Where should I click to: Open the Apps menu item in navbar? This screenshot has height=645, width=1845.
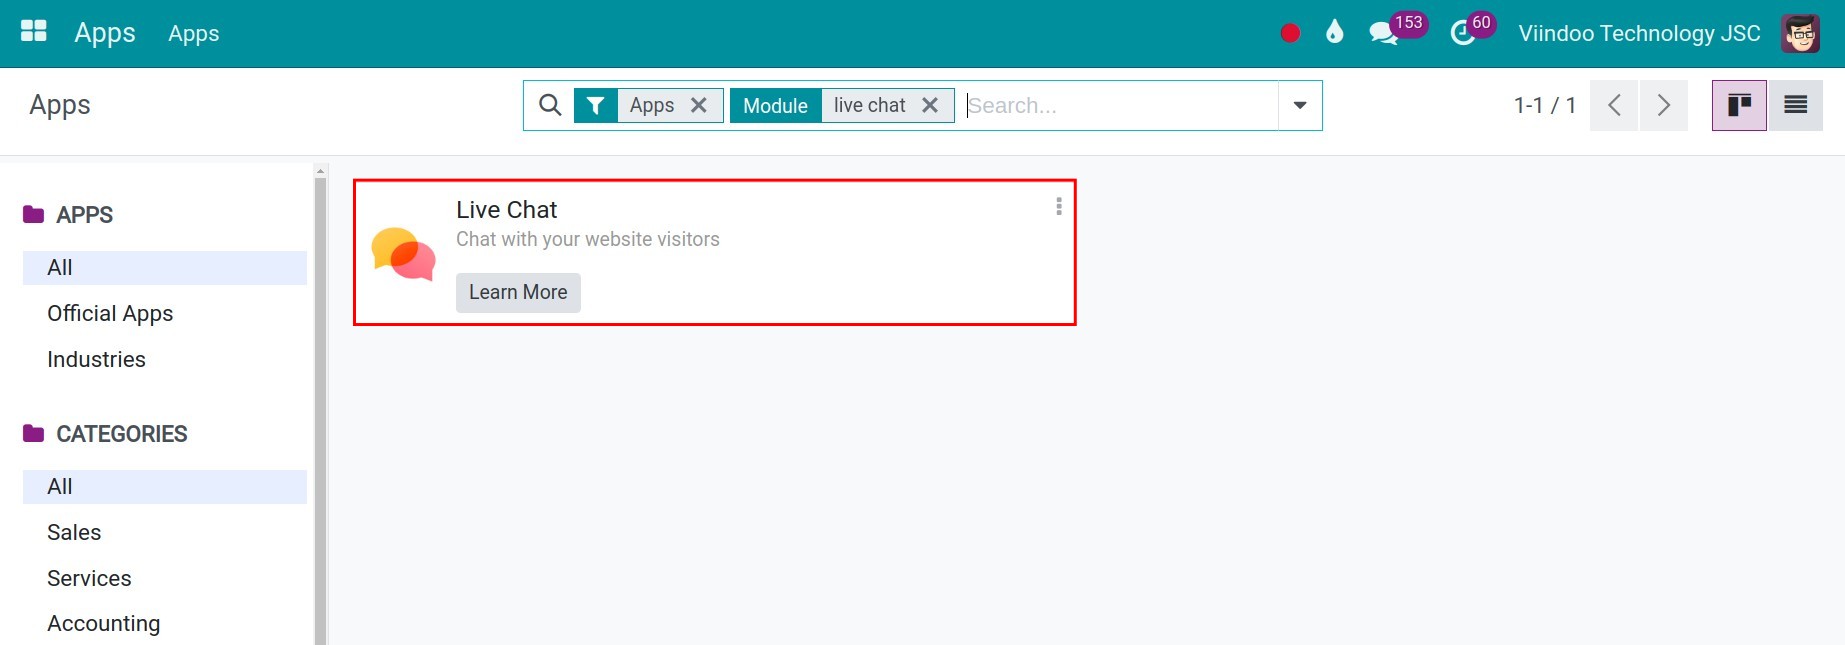(x=194, y=33)
